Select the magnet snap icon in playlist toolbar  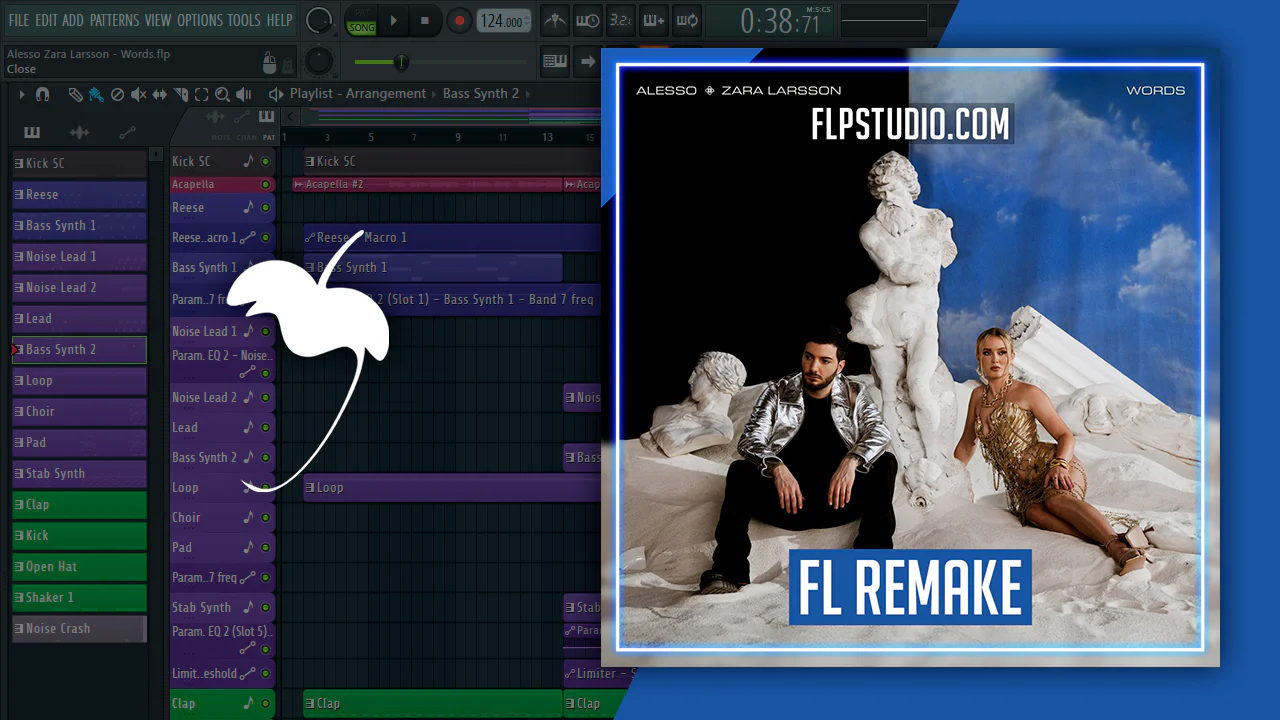43,94
